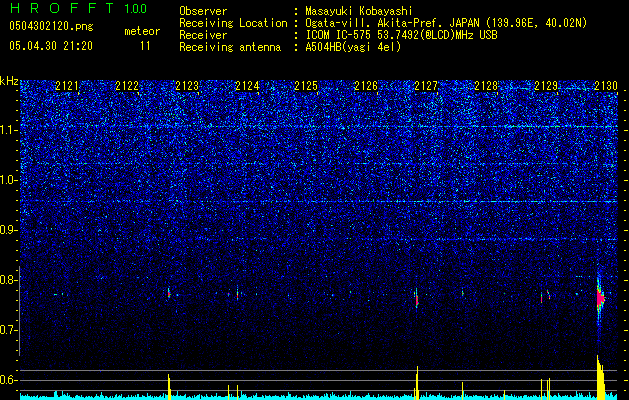Screen dimensions: 629x400
Task: Click the meteor echo below the 2127 label
Action: coord(417,298)
